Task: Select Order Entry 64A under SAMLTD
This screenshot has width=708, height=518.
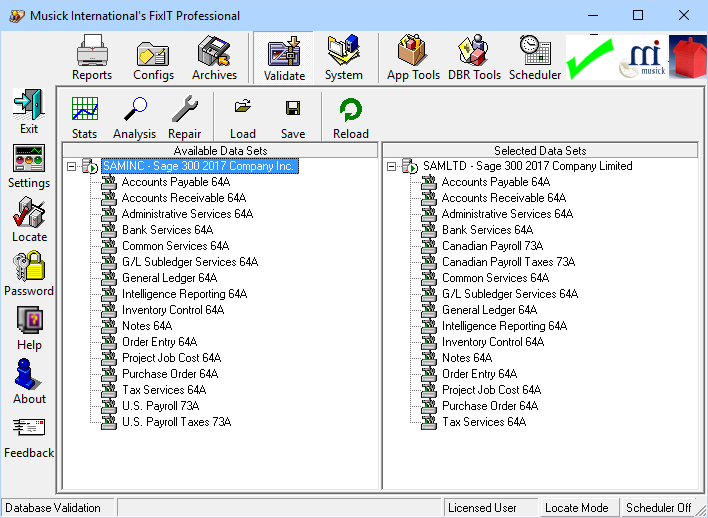Action: pos(480,374)
